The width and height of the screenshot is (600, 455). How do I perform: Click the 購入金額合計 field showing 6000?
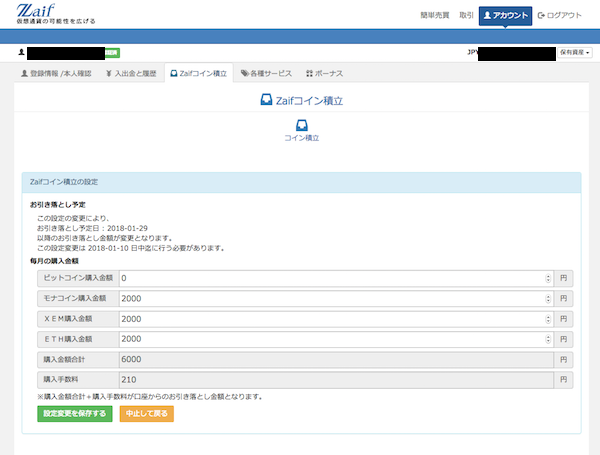coord(337,359)
